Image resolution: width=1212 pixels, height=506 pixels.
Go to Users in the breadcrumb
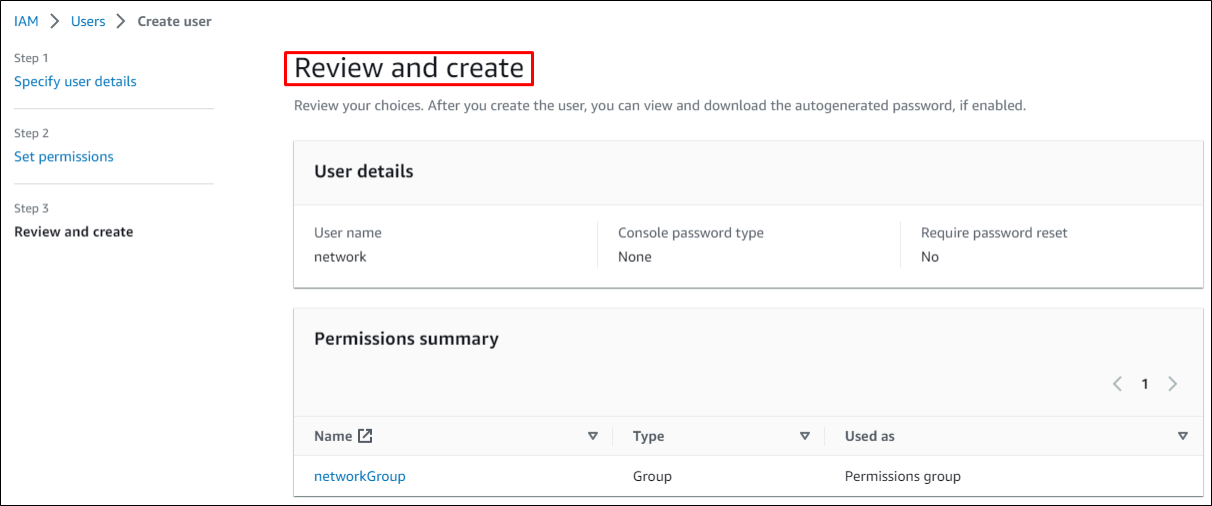88,21
